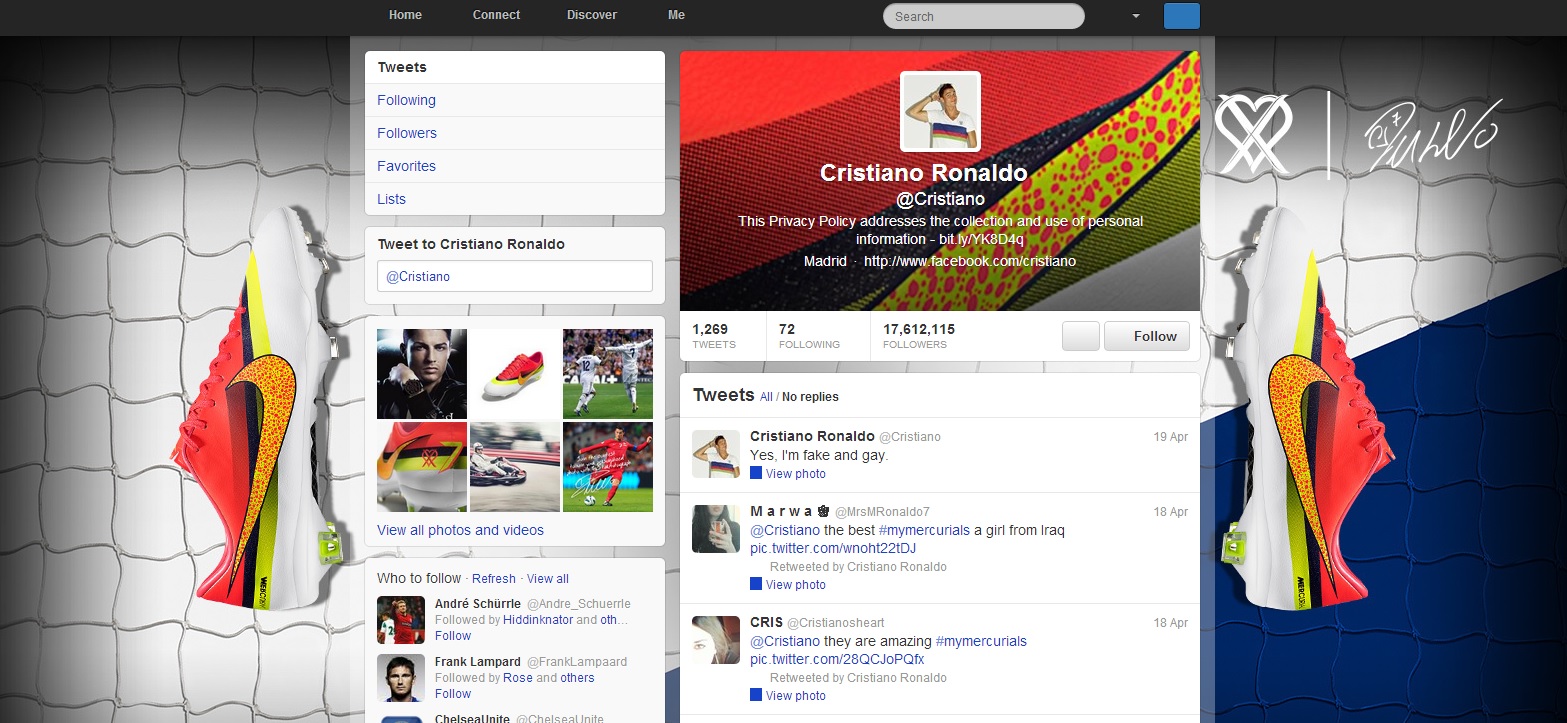Open the Connect tab
Screen dimensions: 1567x723
(x=496, y=15)
